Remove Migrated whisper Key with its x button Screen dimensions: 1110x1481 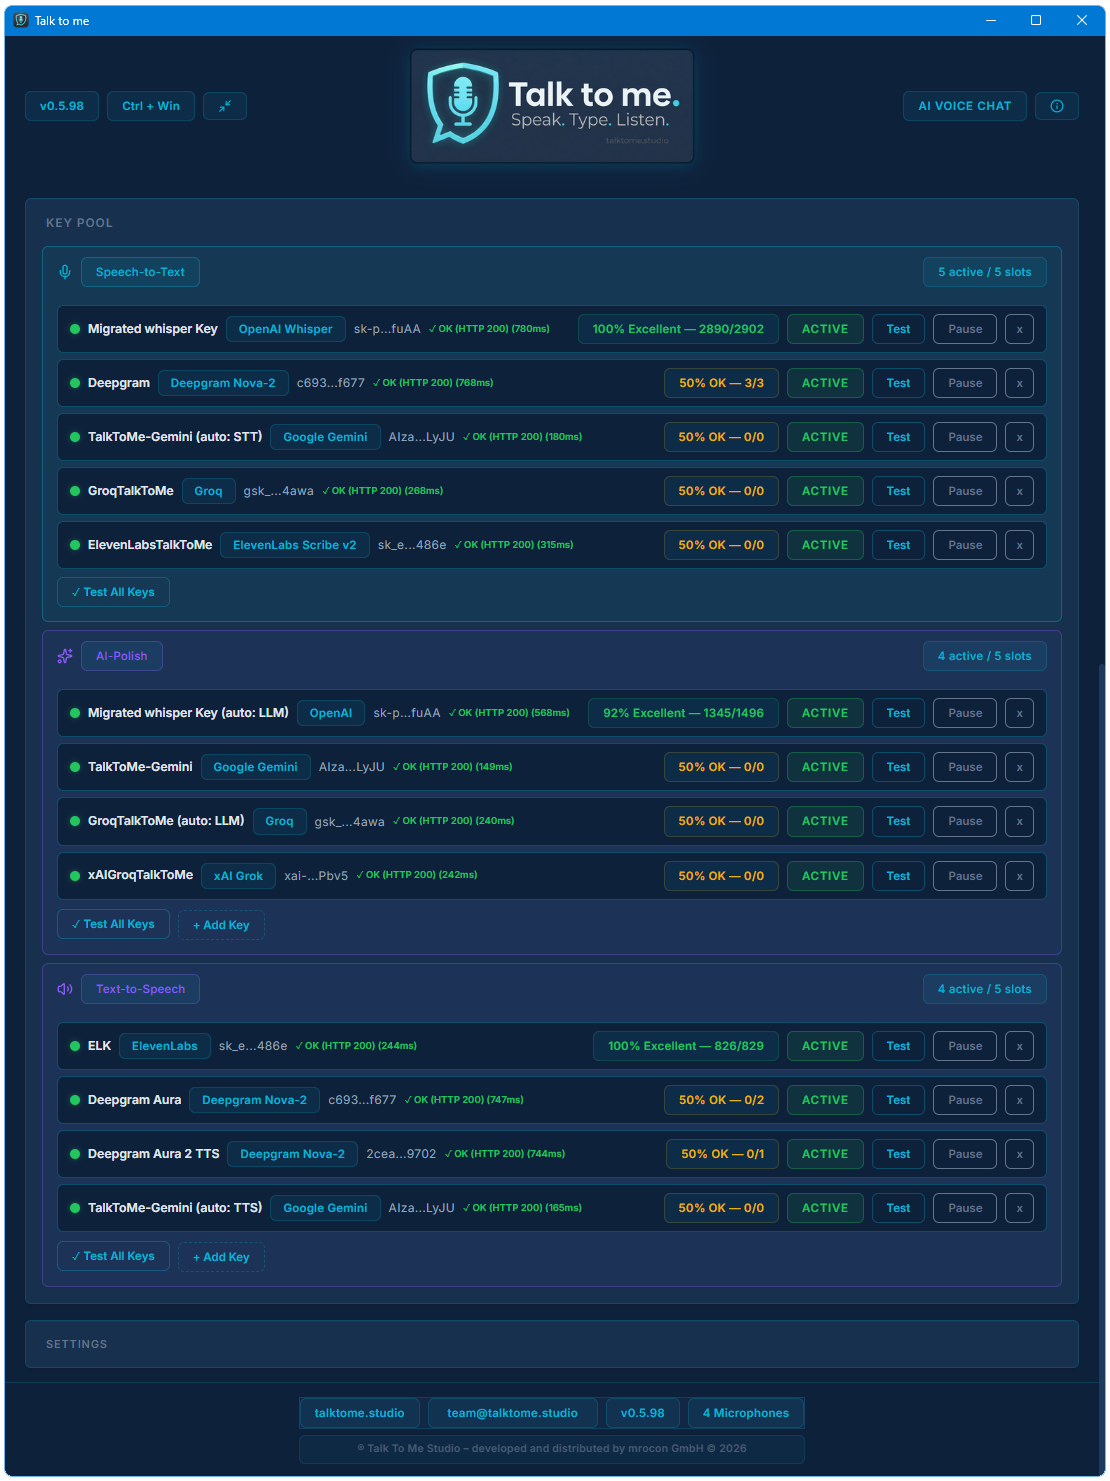tap(1019, 329)
